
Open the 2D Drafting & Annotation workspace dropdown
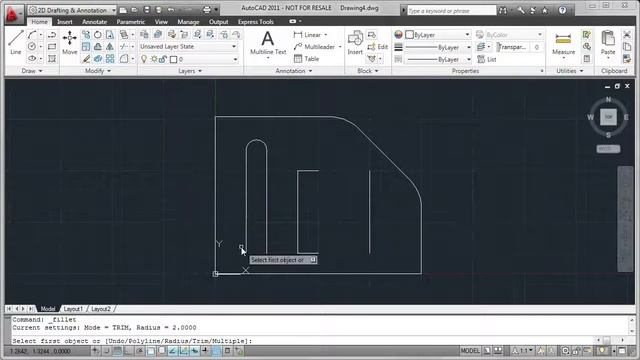pyautogui.click(x=72, y=10)
